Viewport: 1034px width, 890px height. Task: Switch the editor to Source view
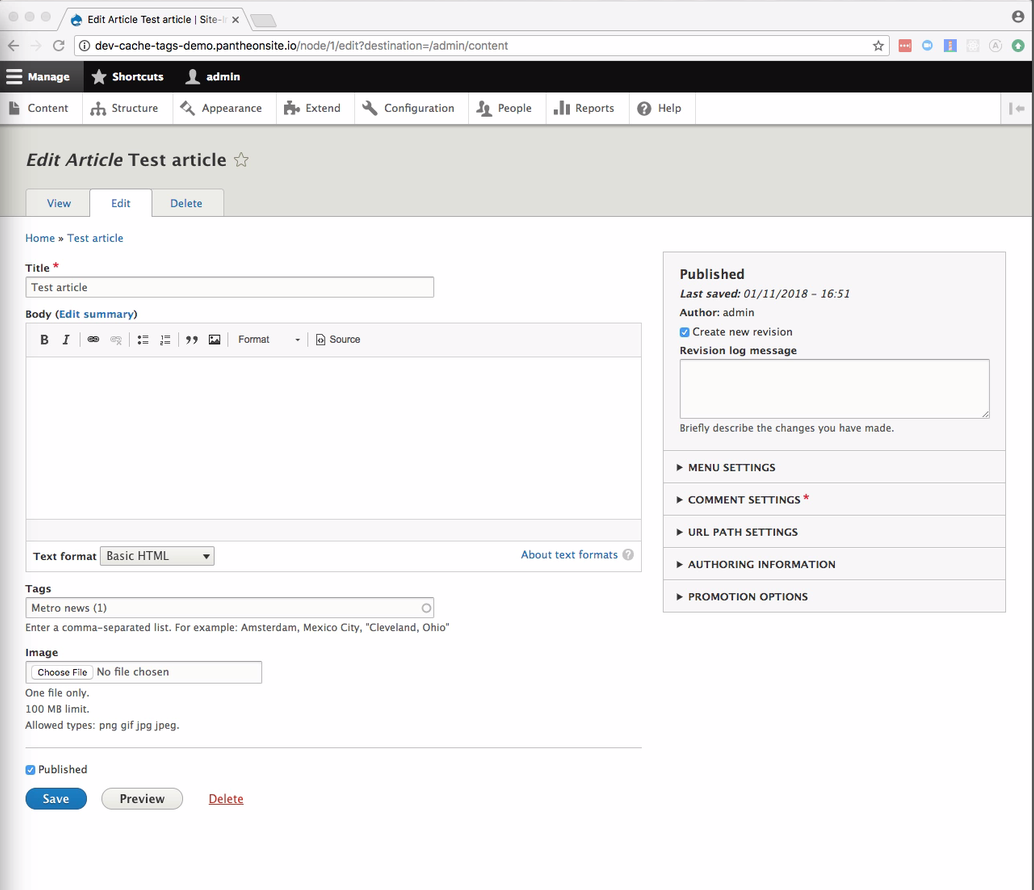point(337,339)
